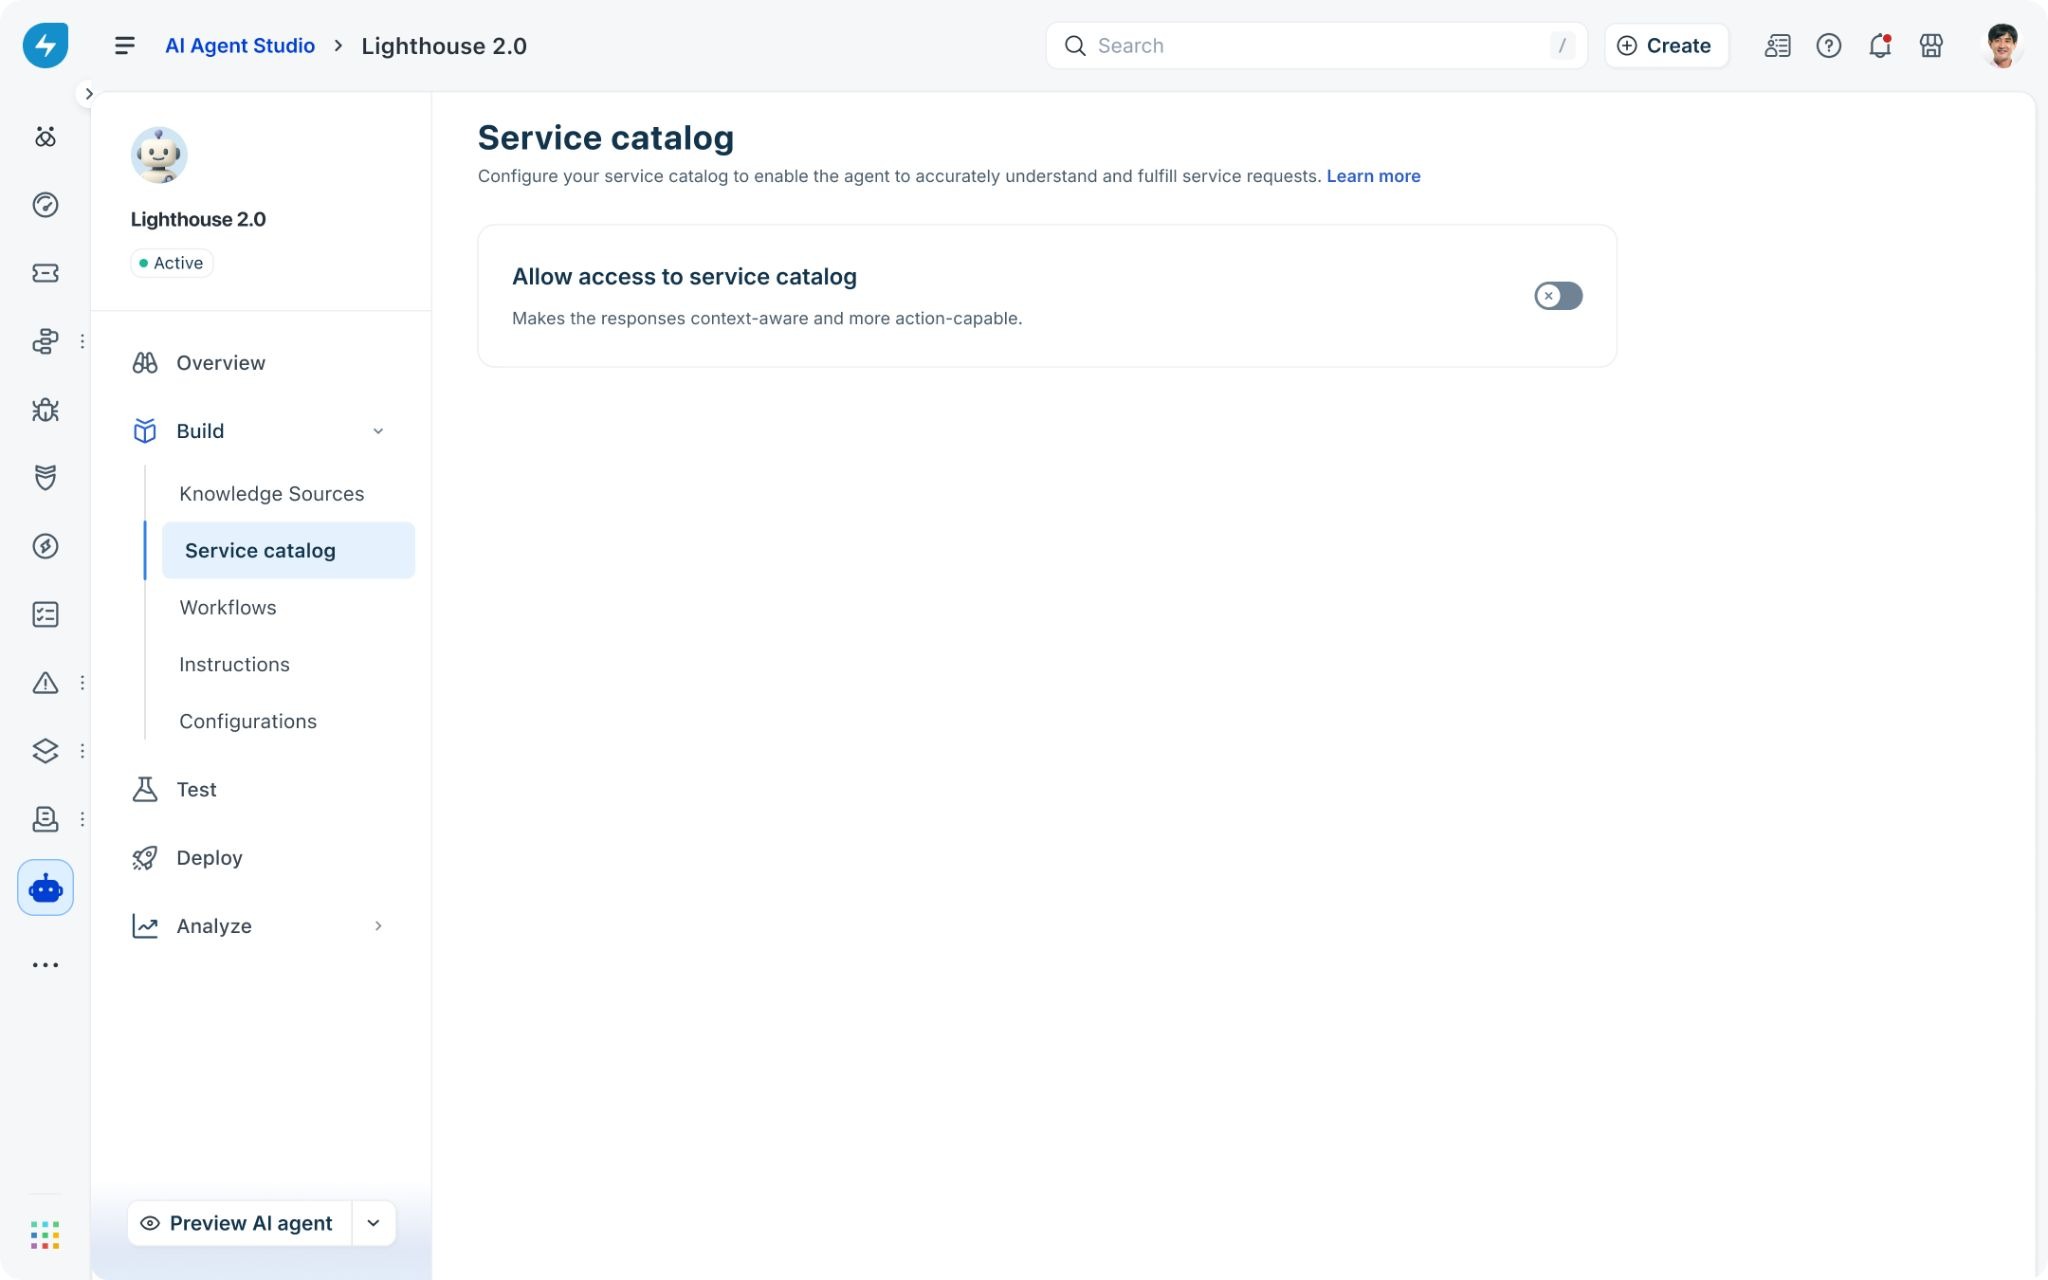The height and width of the screenshot is (1280, 2048).
Task: Open the Preview AI agent dropdown arrow
Action: [x=373, y=1223]
